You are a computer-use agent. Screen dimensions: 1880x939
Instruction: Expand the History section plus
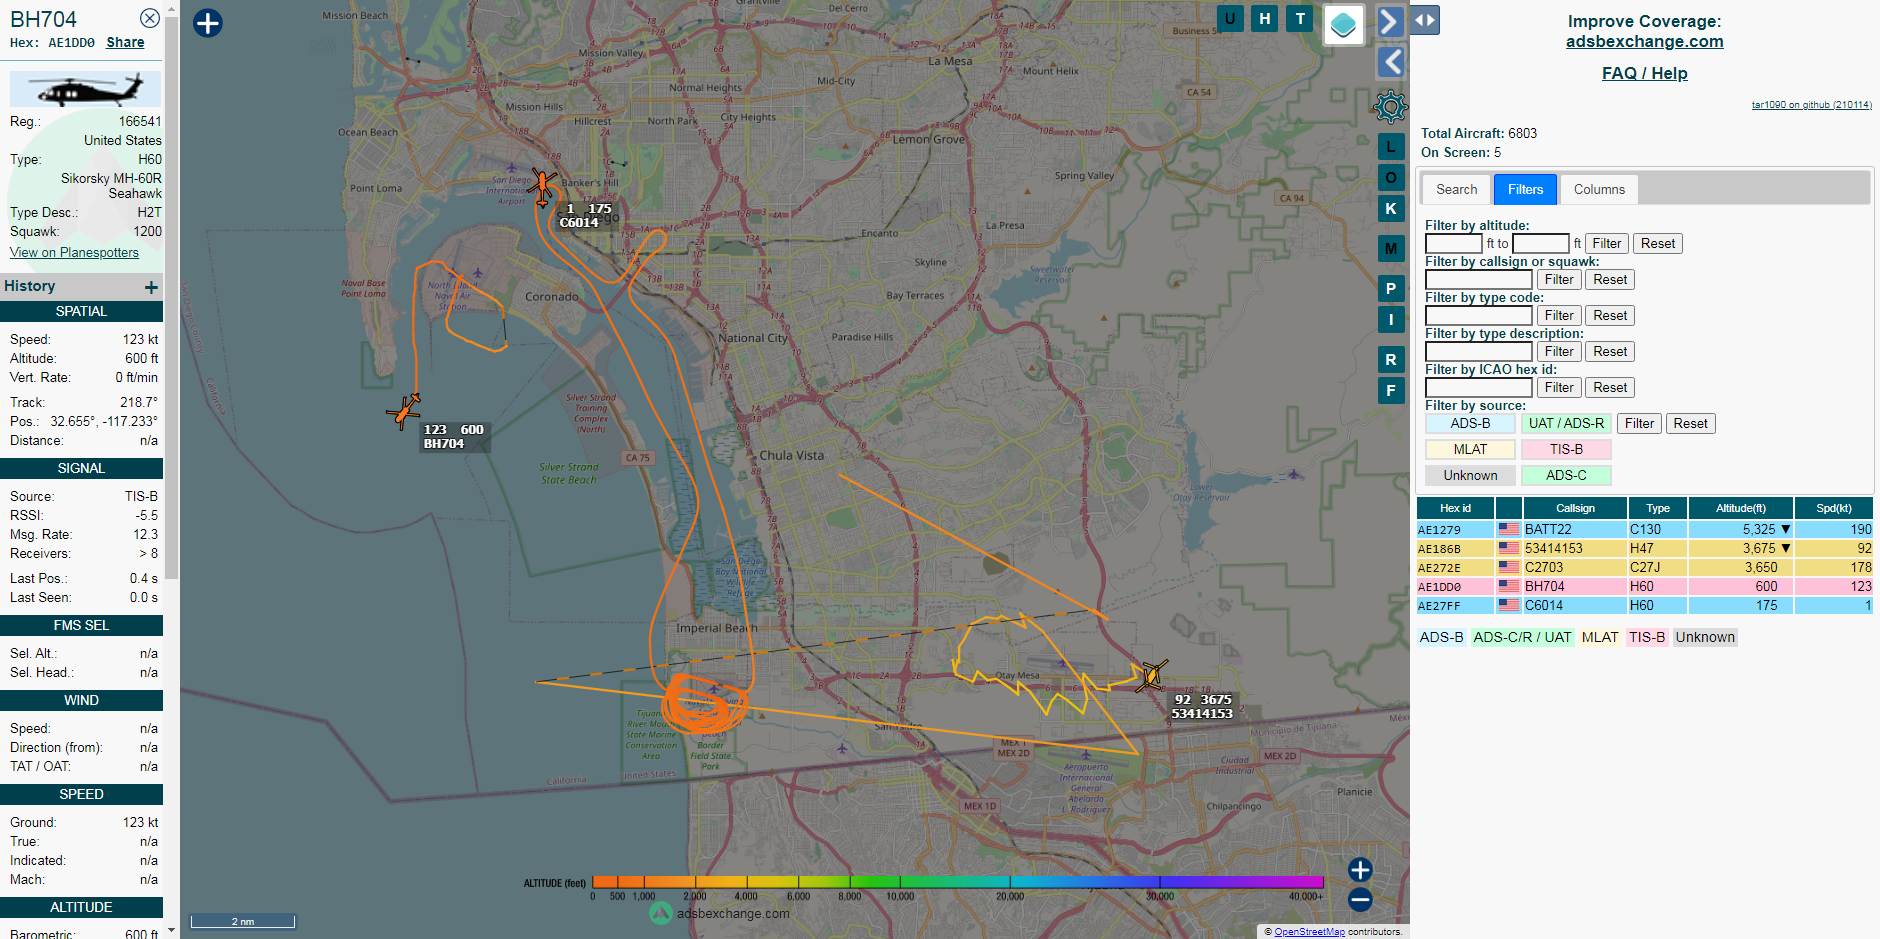pos(151,288)
